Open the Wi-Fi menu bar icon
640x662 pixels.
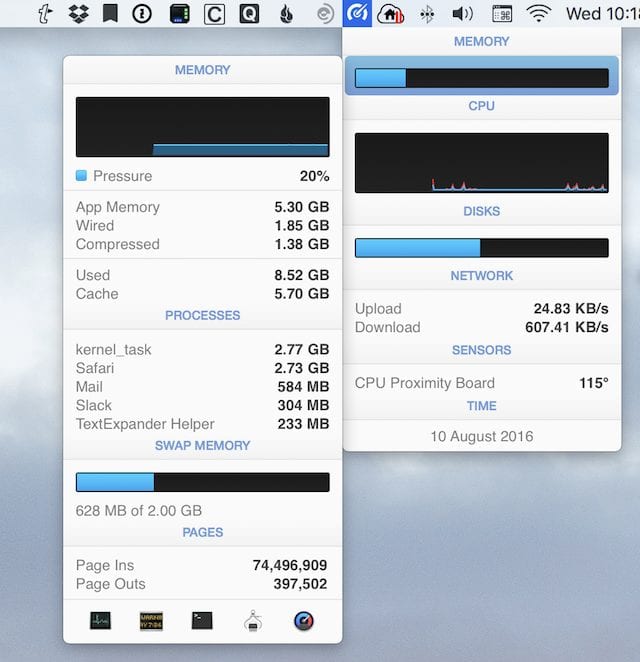click(x=539, y=14)
